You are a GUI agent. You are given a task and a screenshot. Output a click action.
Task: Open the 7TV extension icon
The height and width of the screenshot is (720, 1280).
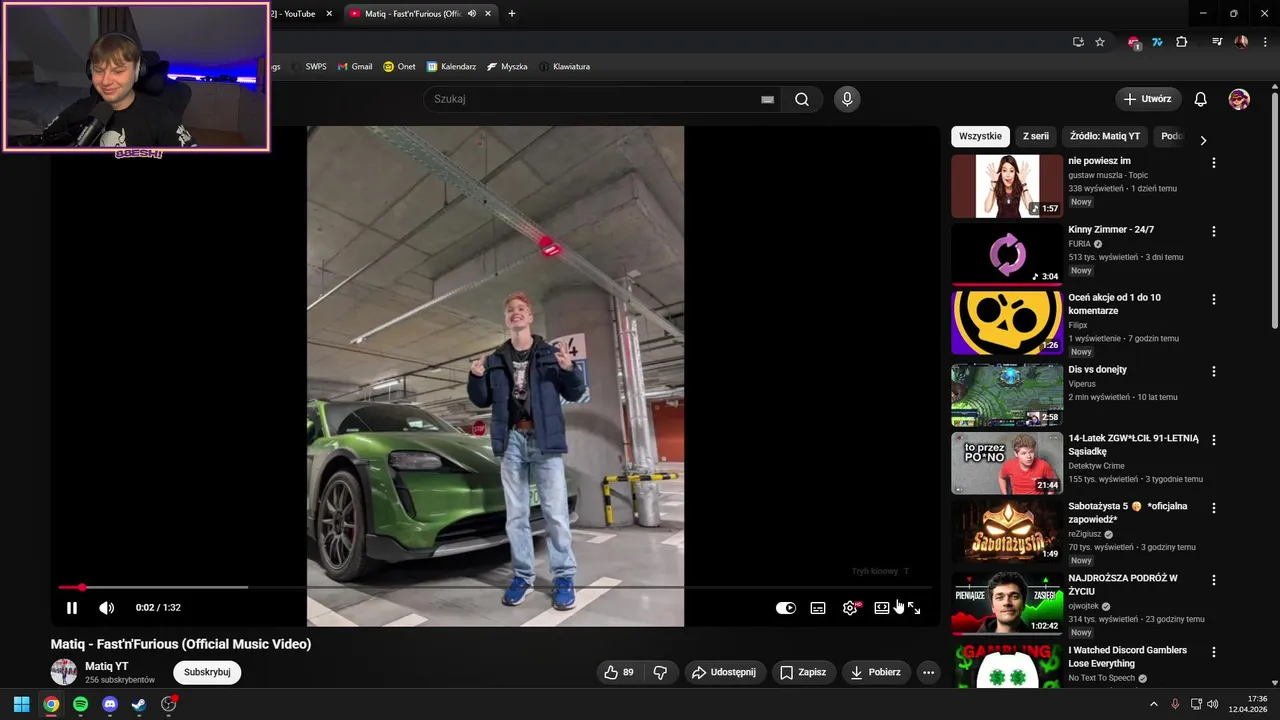[1157, 42]
